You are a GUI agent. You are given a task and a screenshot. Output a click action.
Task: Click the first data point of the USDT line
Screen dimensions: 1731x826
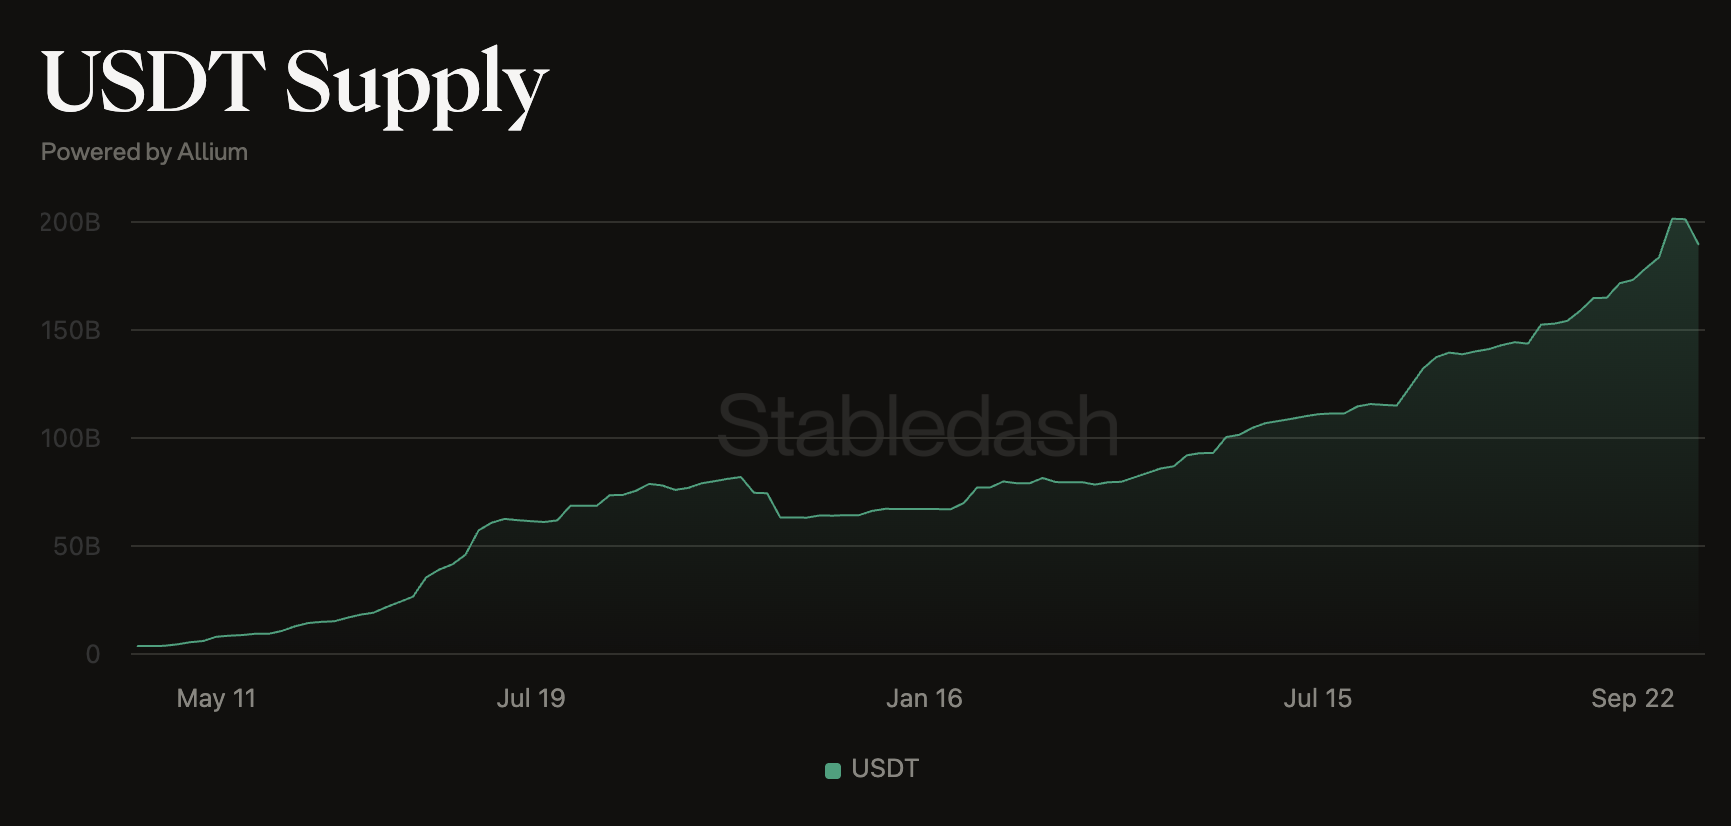(138, 646)
